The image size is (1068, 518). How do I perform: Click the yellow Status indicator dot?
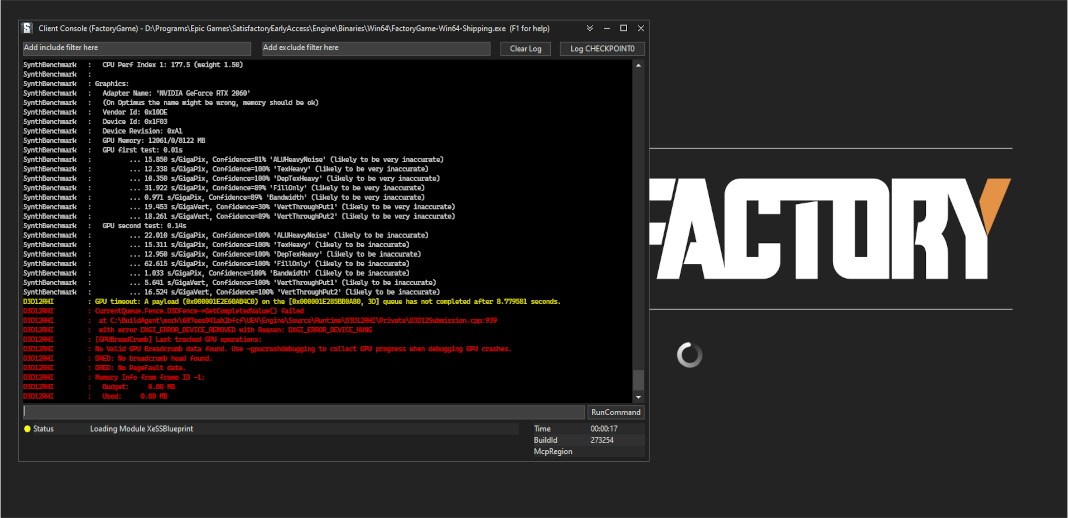27,429
